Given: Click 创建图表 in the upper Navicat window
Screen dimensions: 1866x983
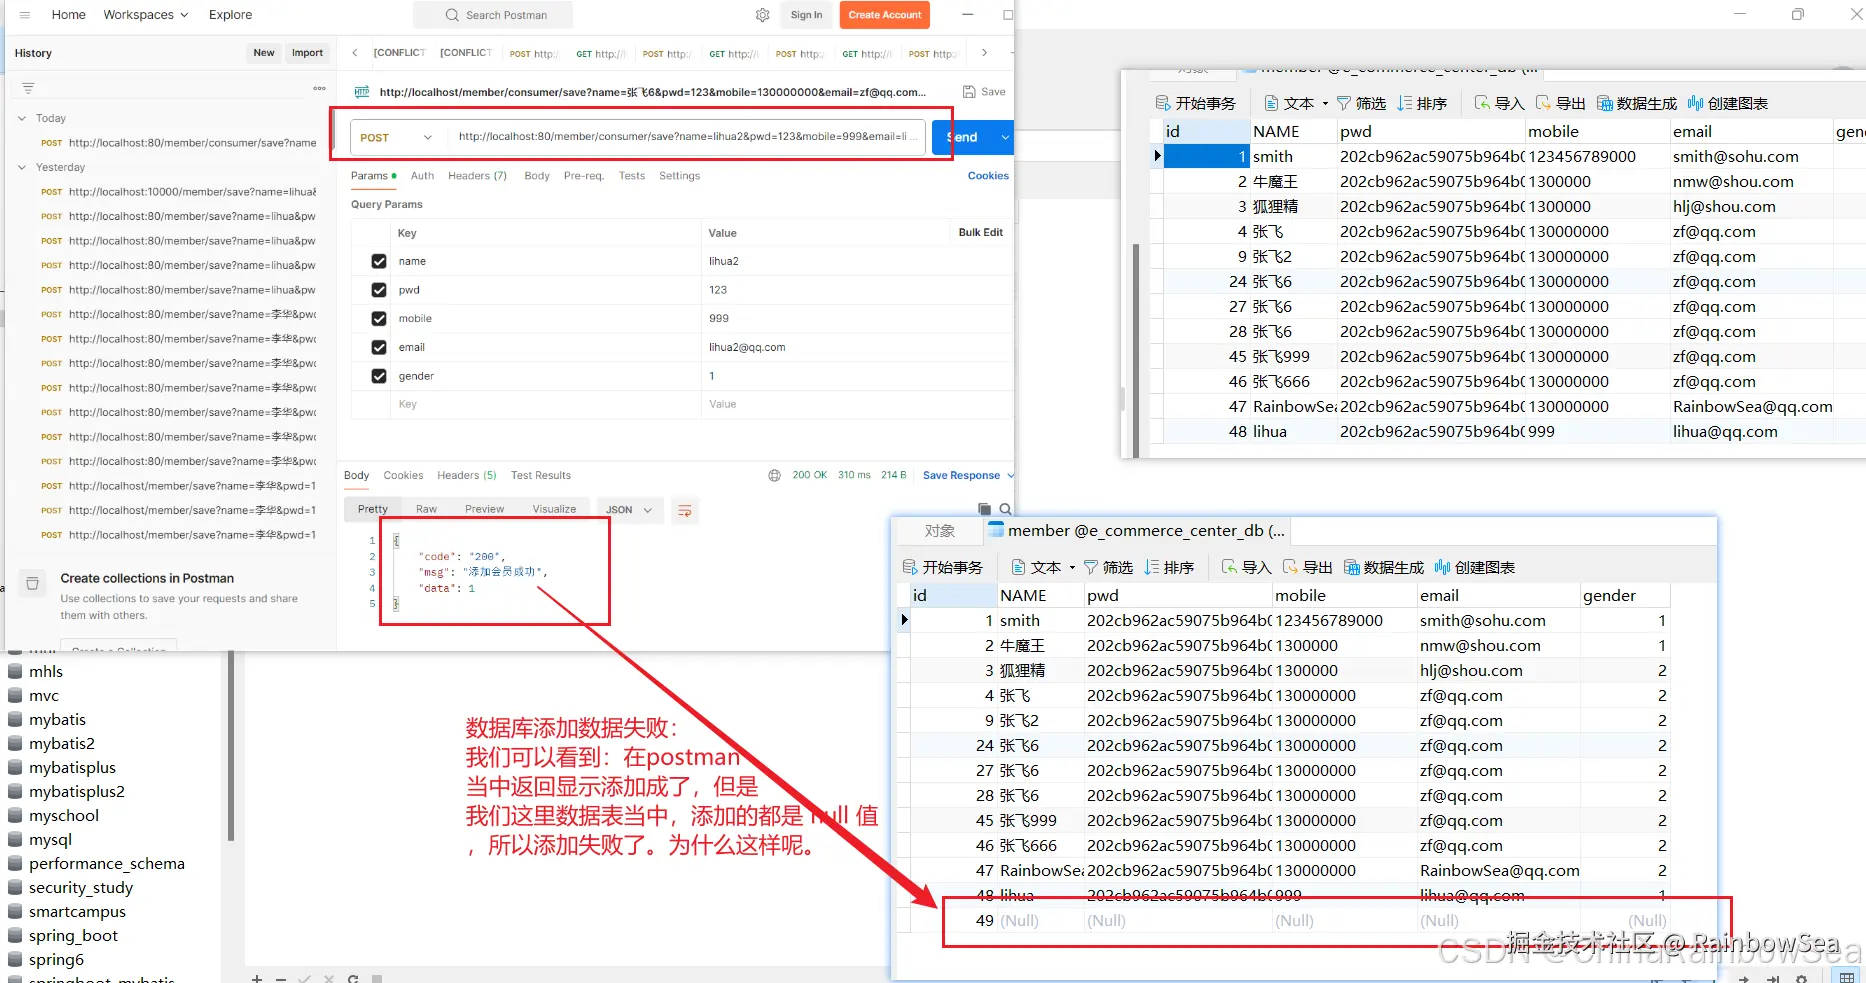Looking at the screenshot, I should pyautogui.click(x=1727, y=103).
